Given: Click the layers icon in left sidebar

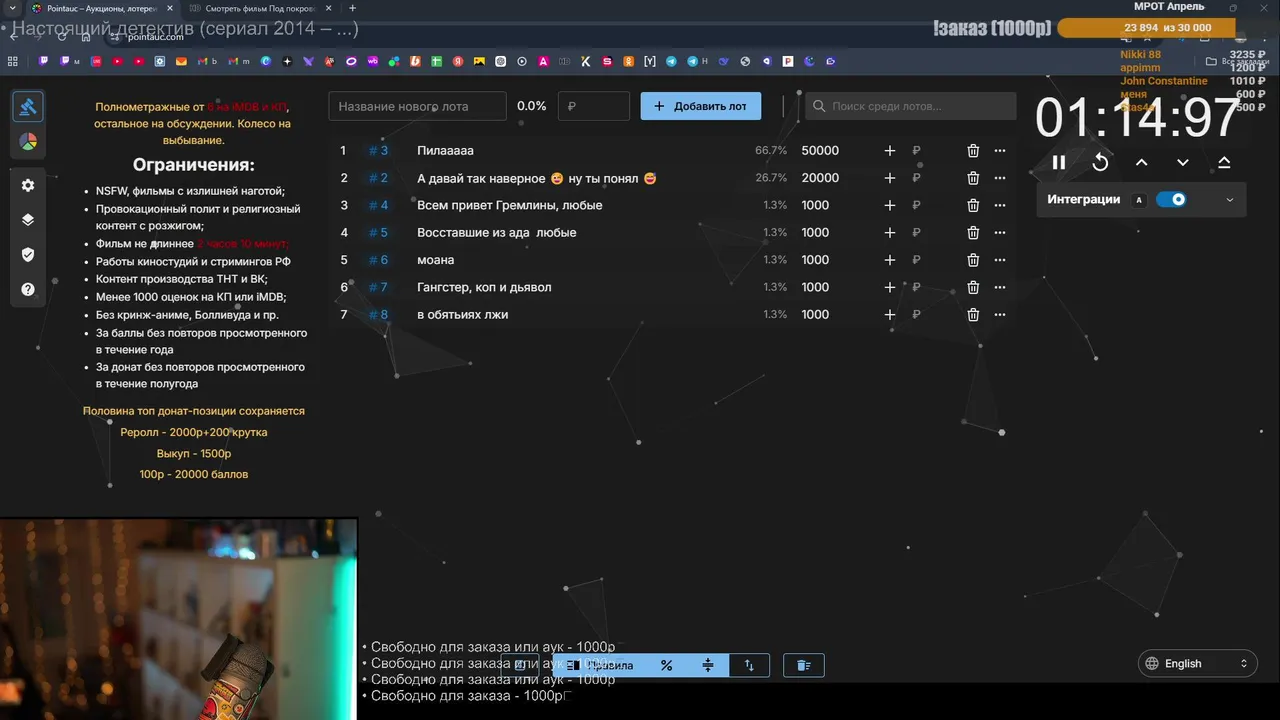Looking at the screenshot, I should click(28, 220).
